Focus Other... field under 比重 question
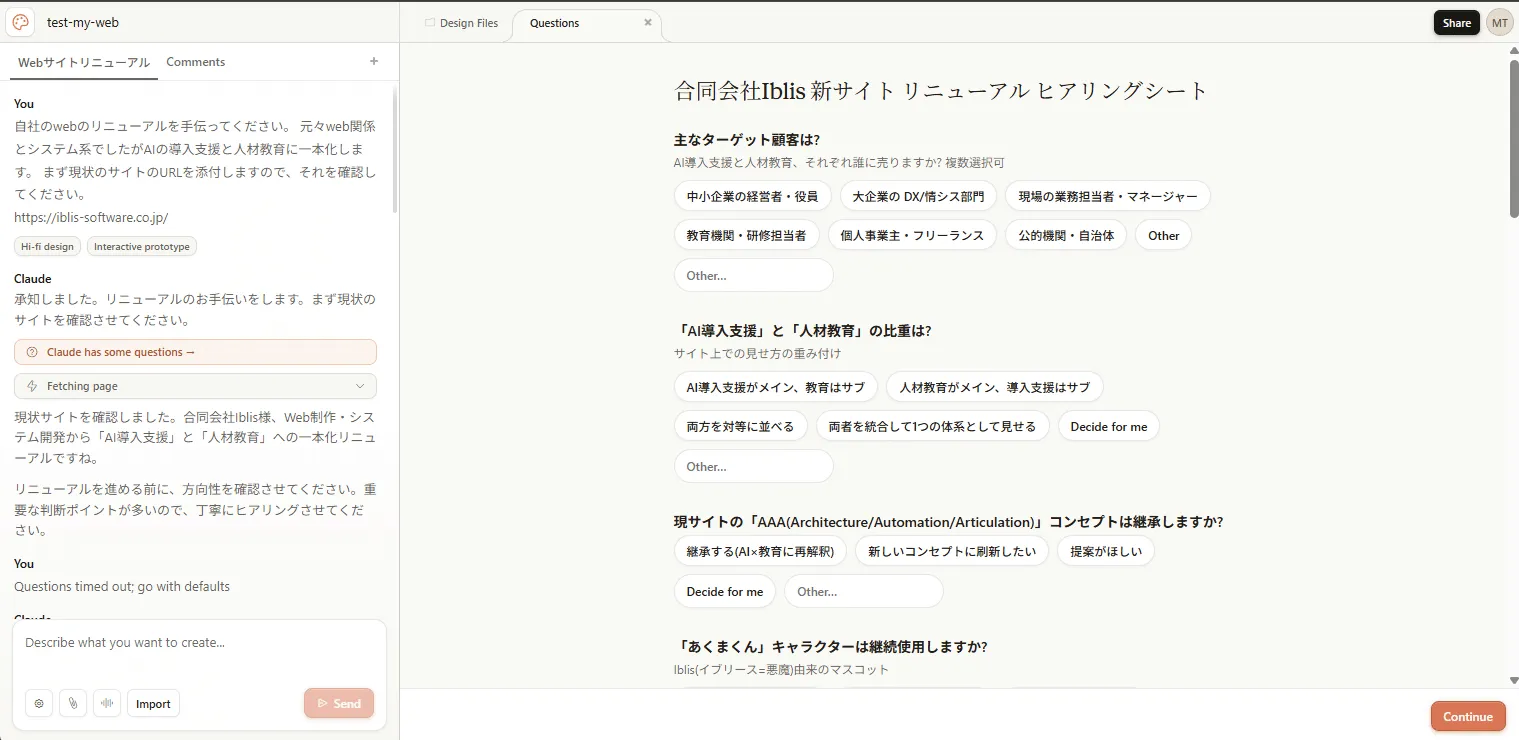Viewport: 1519px width, 740px height. tap(753, 466)
